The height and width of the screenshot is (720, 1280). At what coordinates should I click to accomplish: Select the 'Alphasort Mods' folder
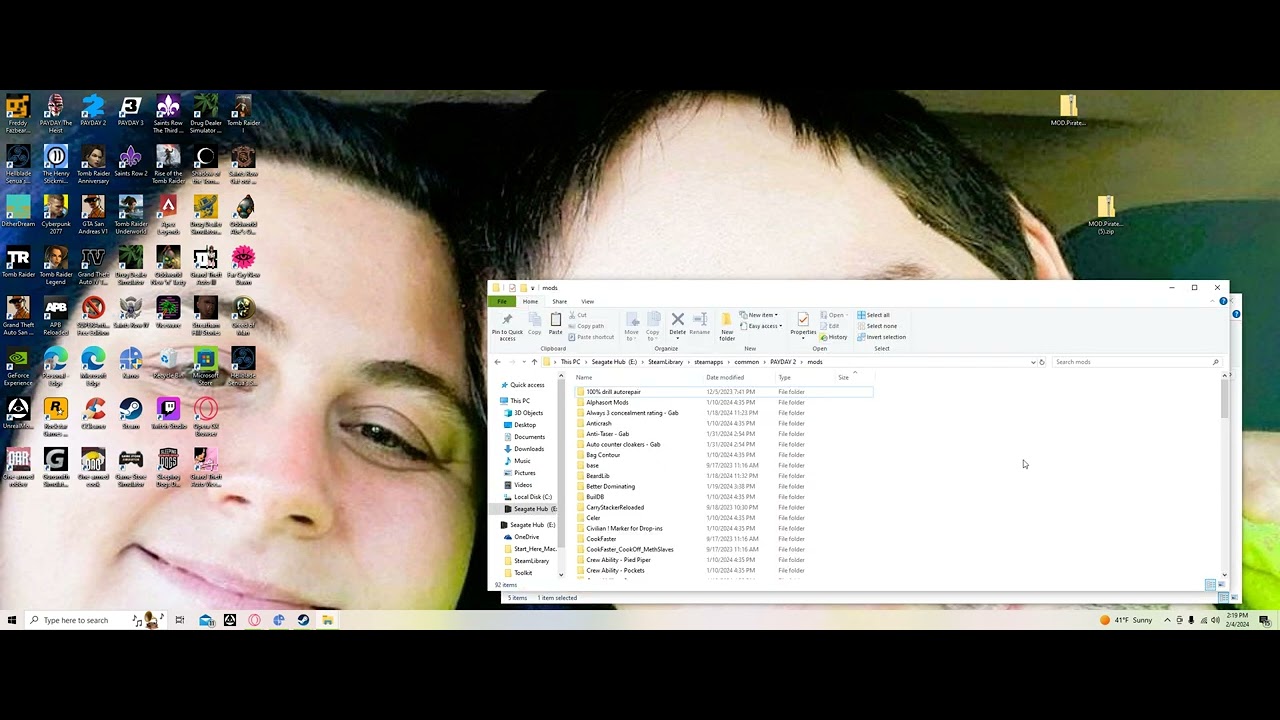[607, 402]
